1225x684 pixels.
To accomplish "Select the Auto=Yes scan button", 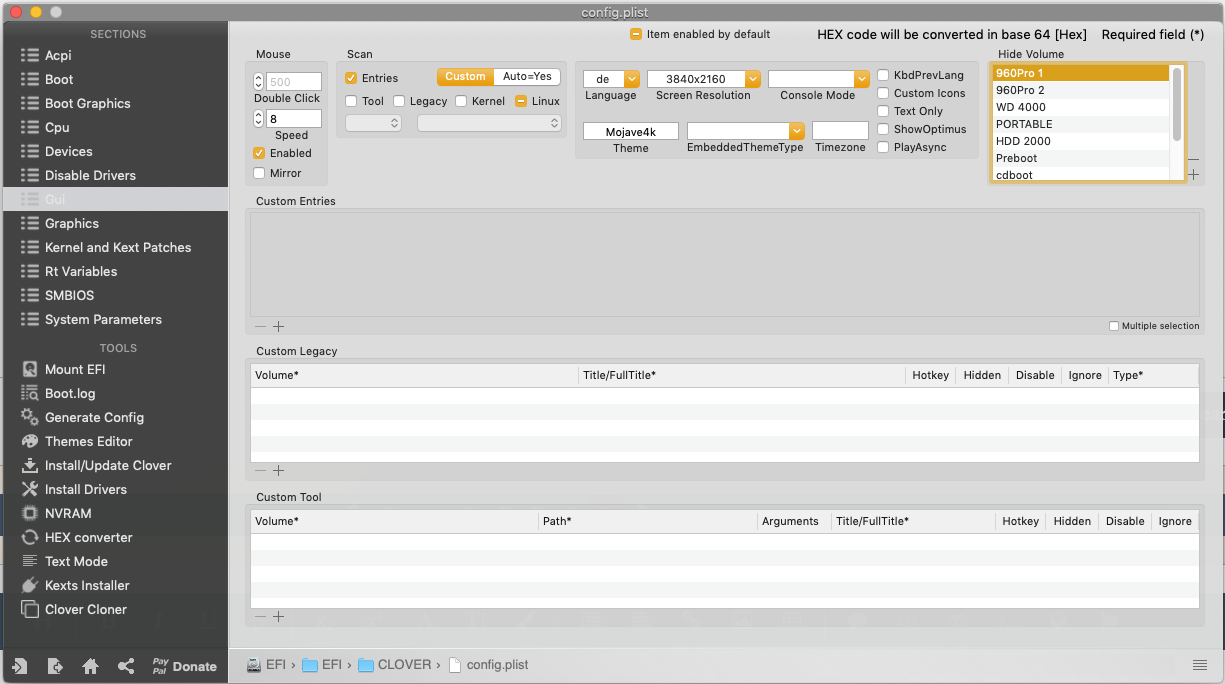I will pyautogui.click(x=527, y=77).
